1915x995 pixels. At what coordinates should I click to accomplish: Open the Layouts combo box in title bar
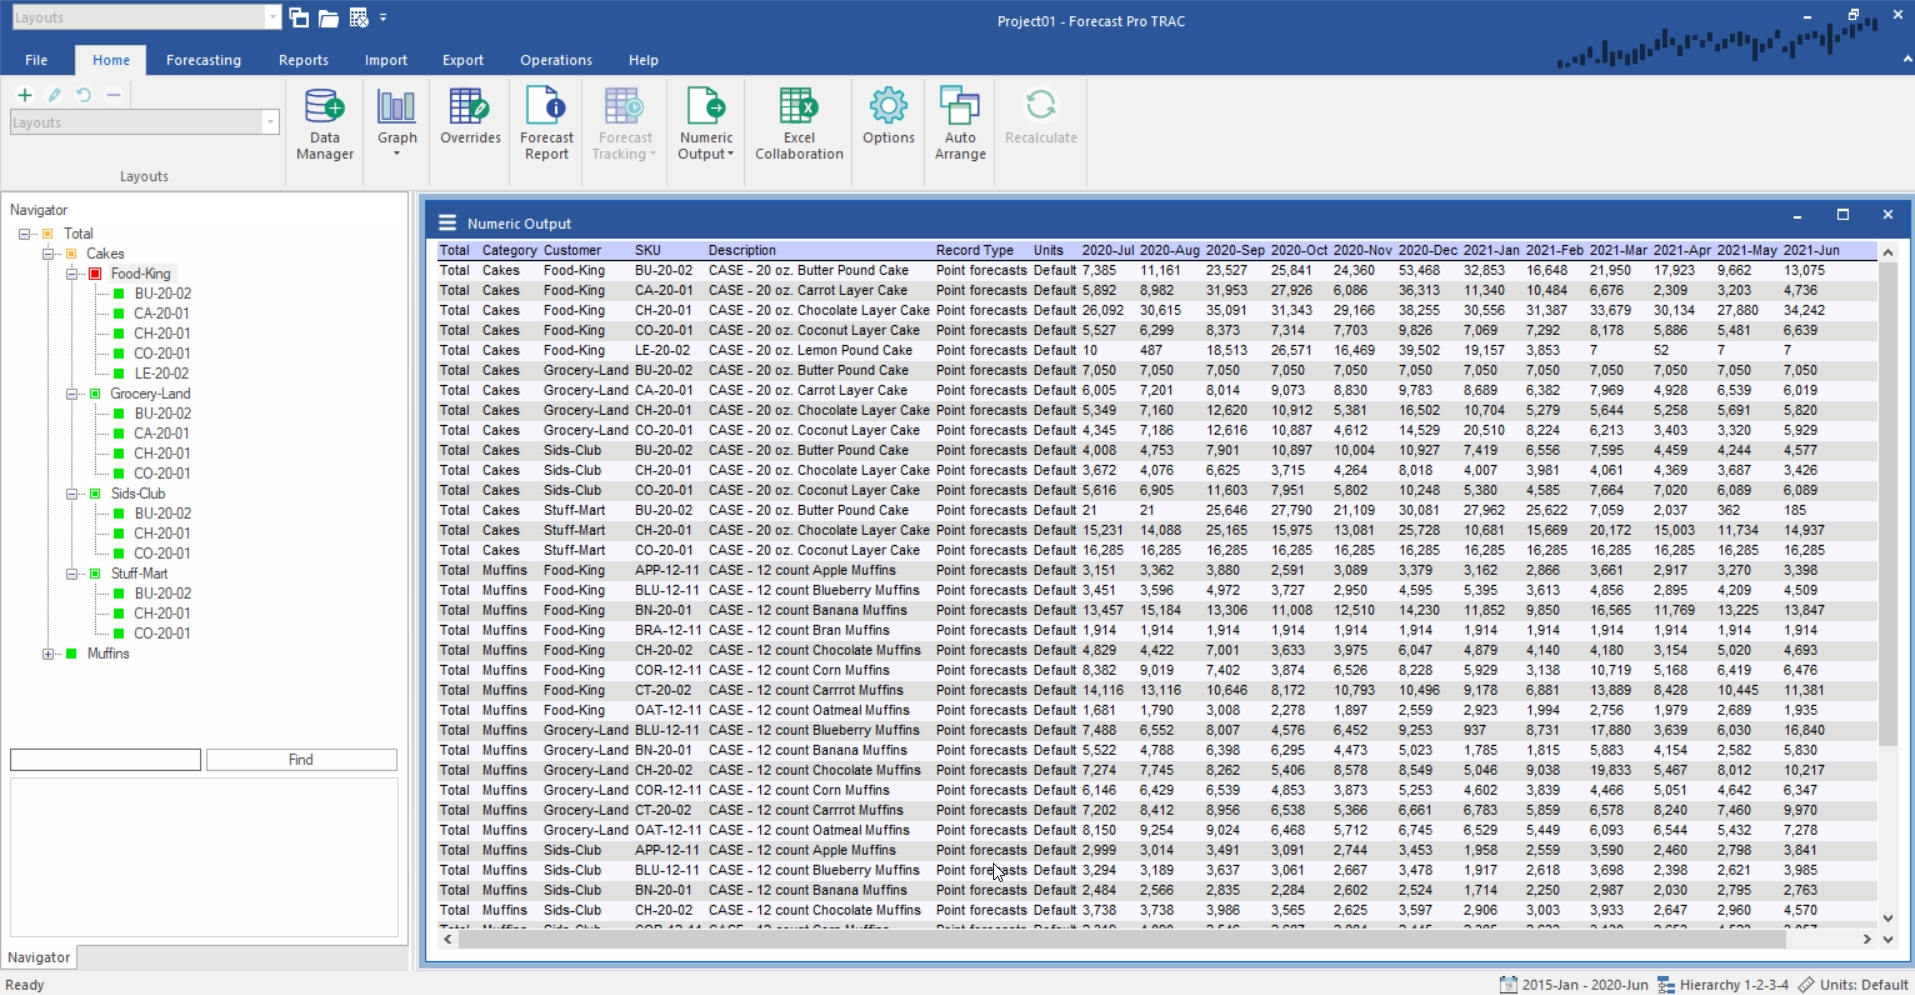pos(146,17)
